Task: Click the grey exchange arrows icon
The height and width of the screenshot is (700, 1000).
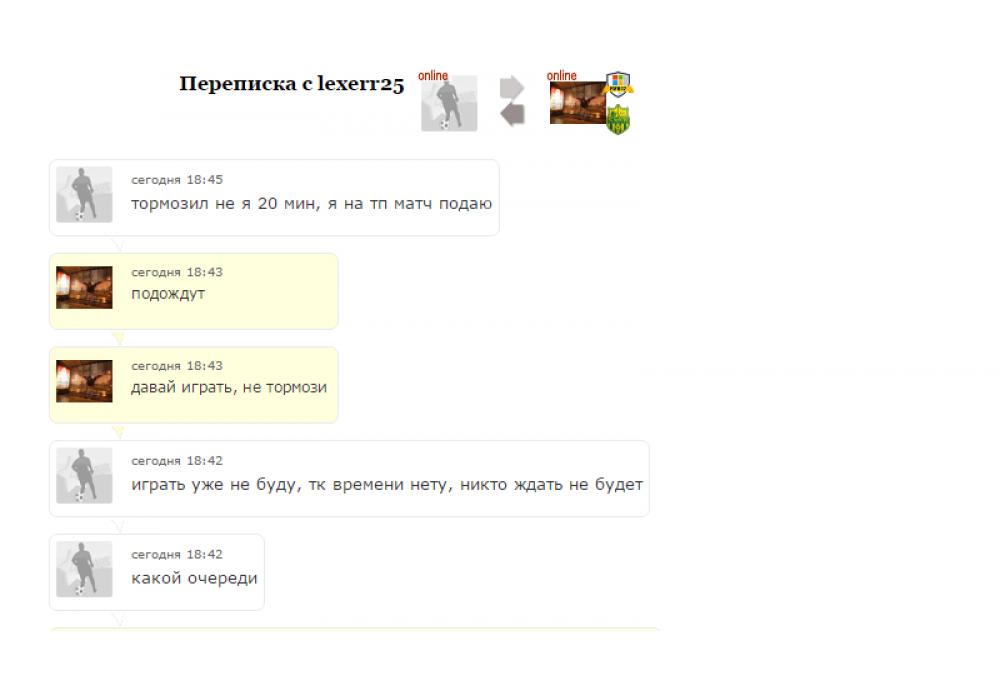Action: (512, 101)
